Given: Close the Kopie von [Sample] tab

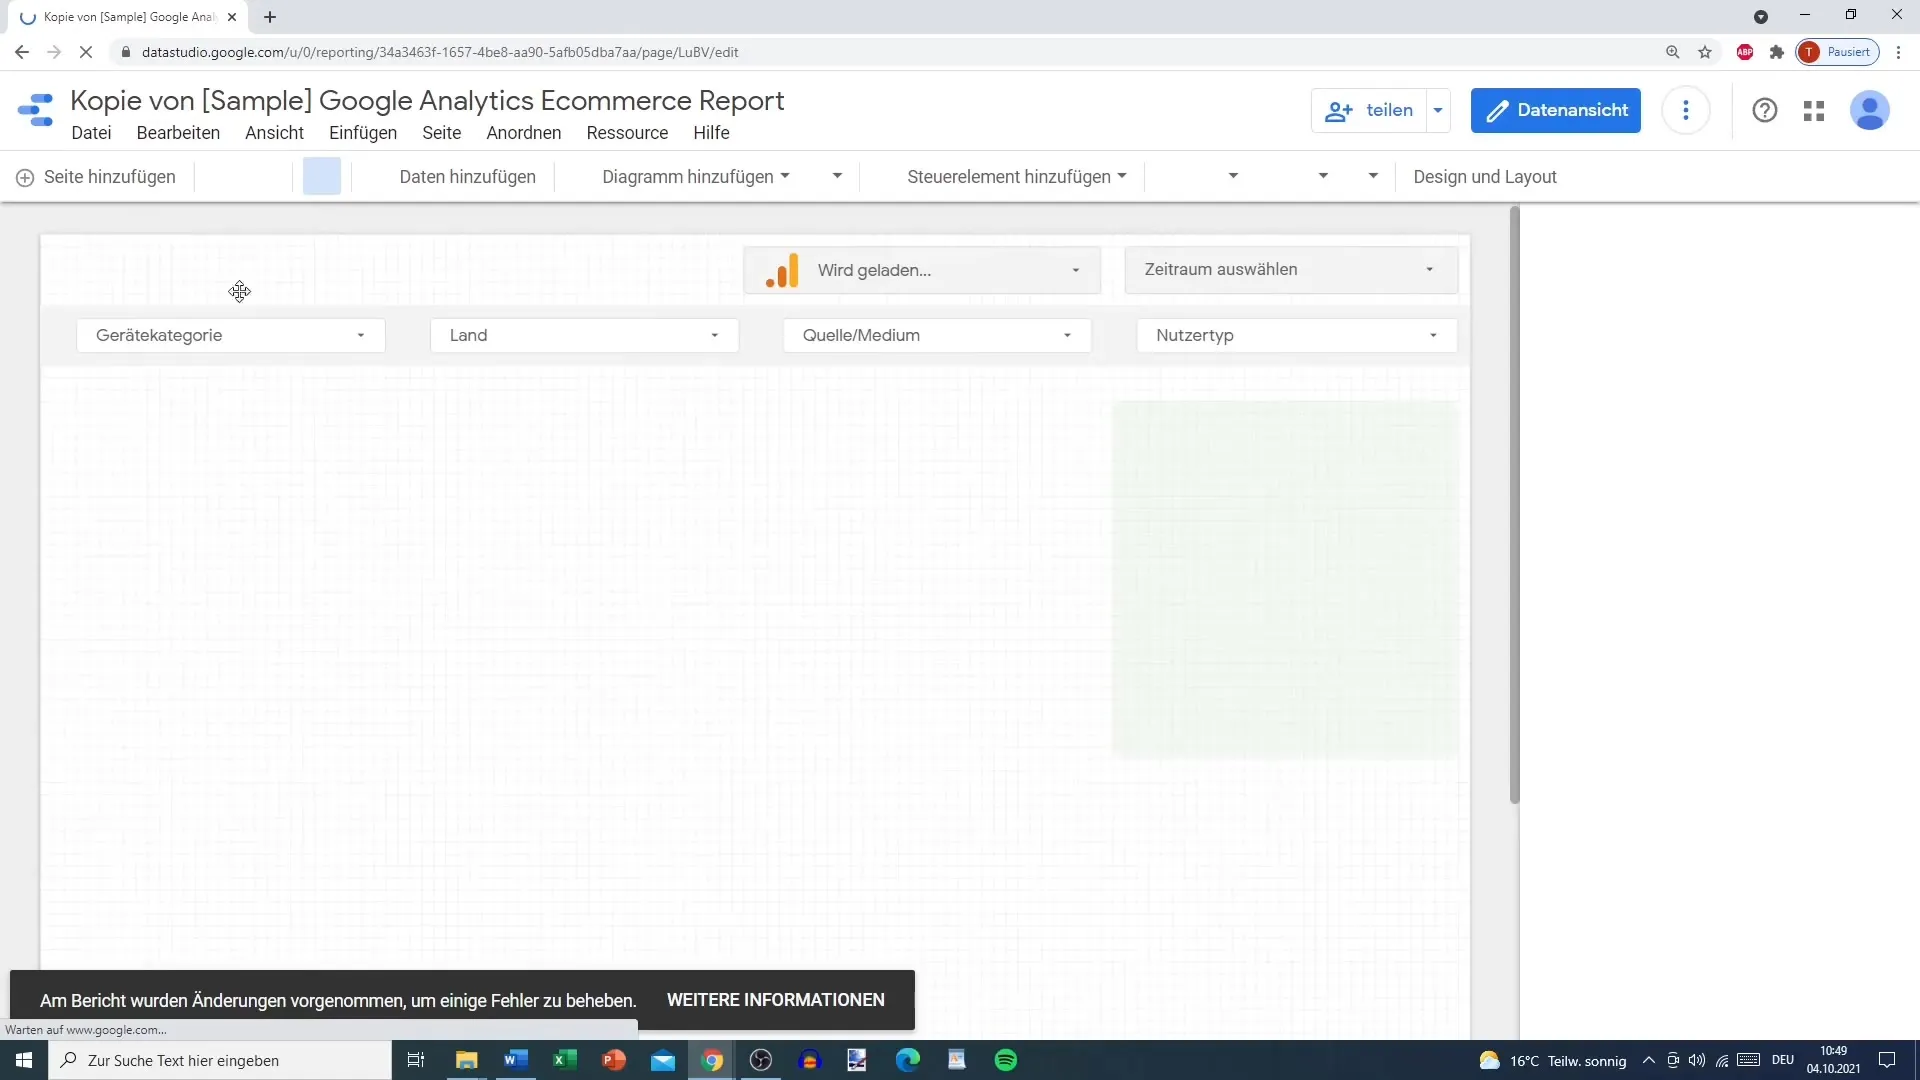Looking at the screenshot, I should (232, 17).
